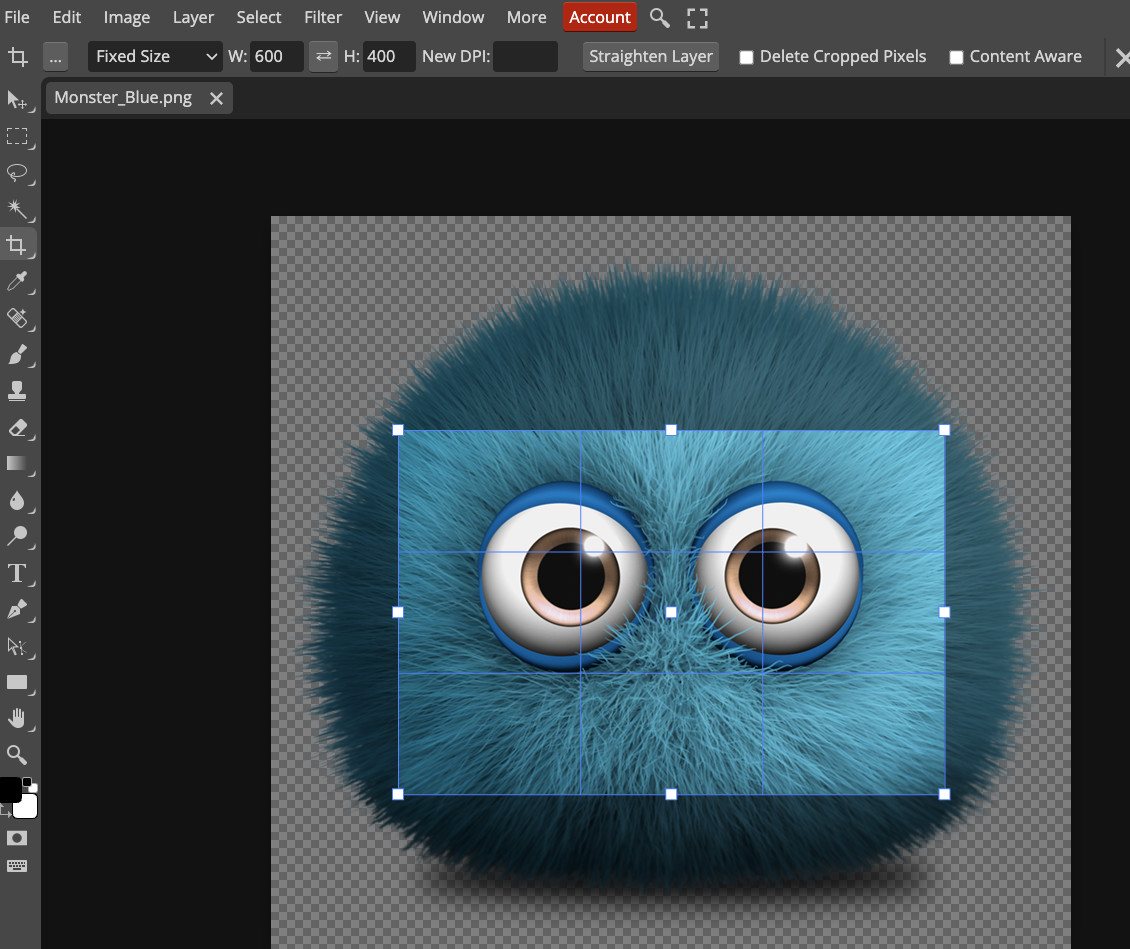The height and width of the screenshot is (949, 1130).
Task: Pick the Clone Stamp tool
Action: tap(17, 390)
